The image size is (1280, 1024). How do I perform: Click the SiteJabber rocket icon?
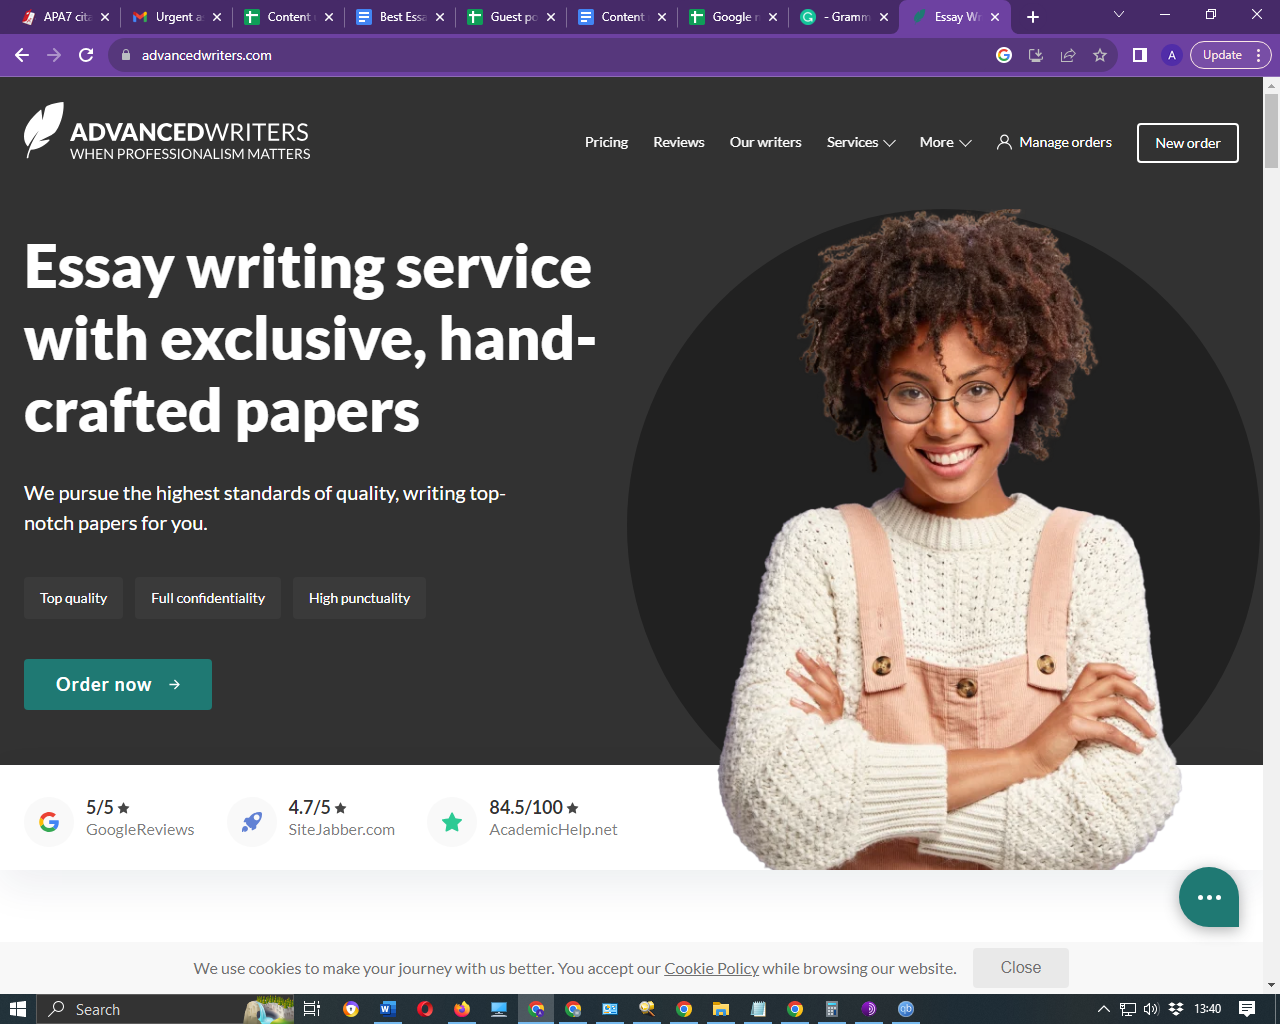(x=252, y=822)
